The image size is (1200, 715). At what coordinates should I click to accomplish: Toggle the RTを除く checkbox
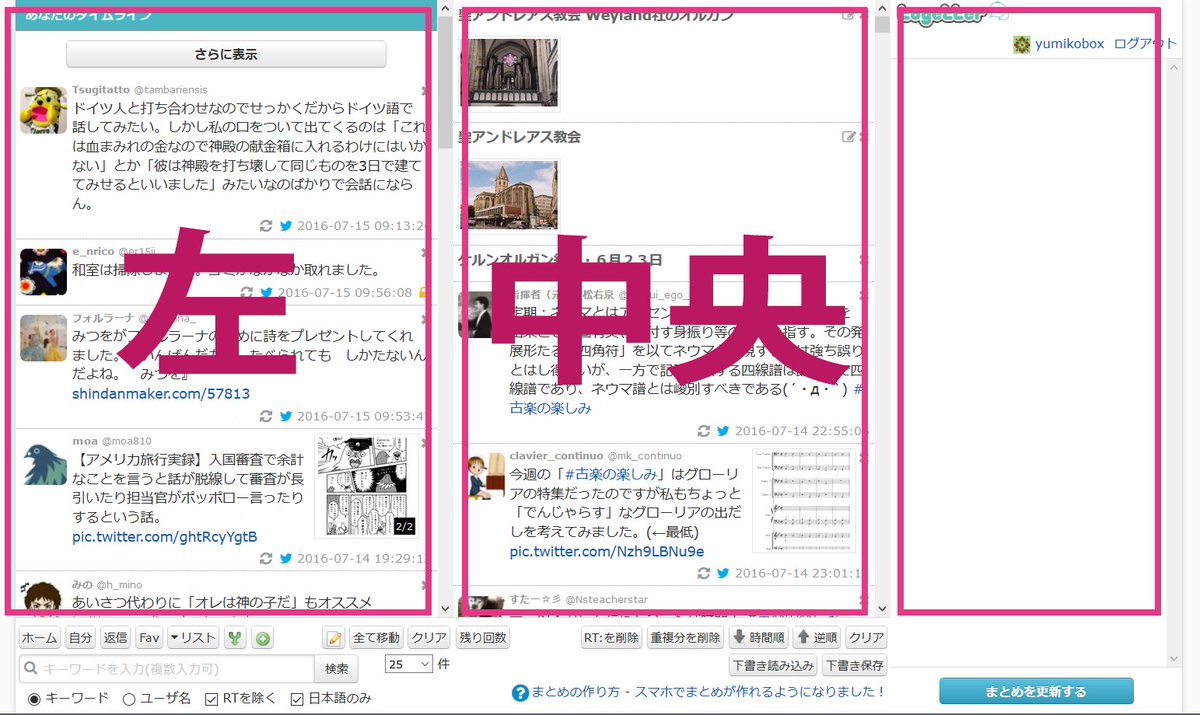[212, 698]
